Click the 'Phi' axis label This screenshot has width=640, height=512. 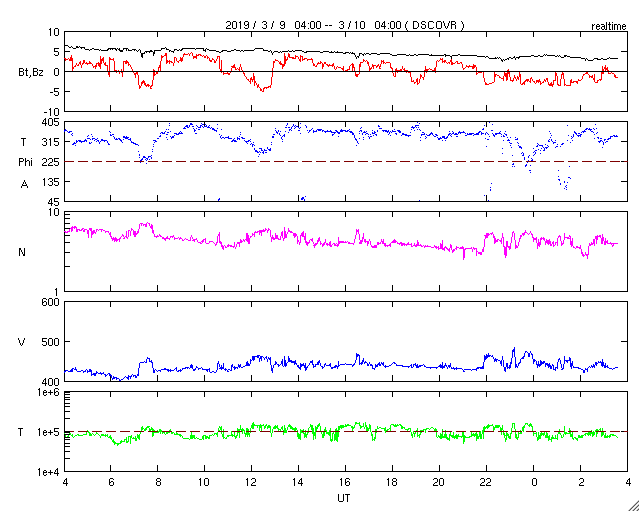click(x=25, y=162)
